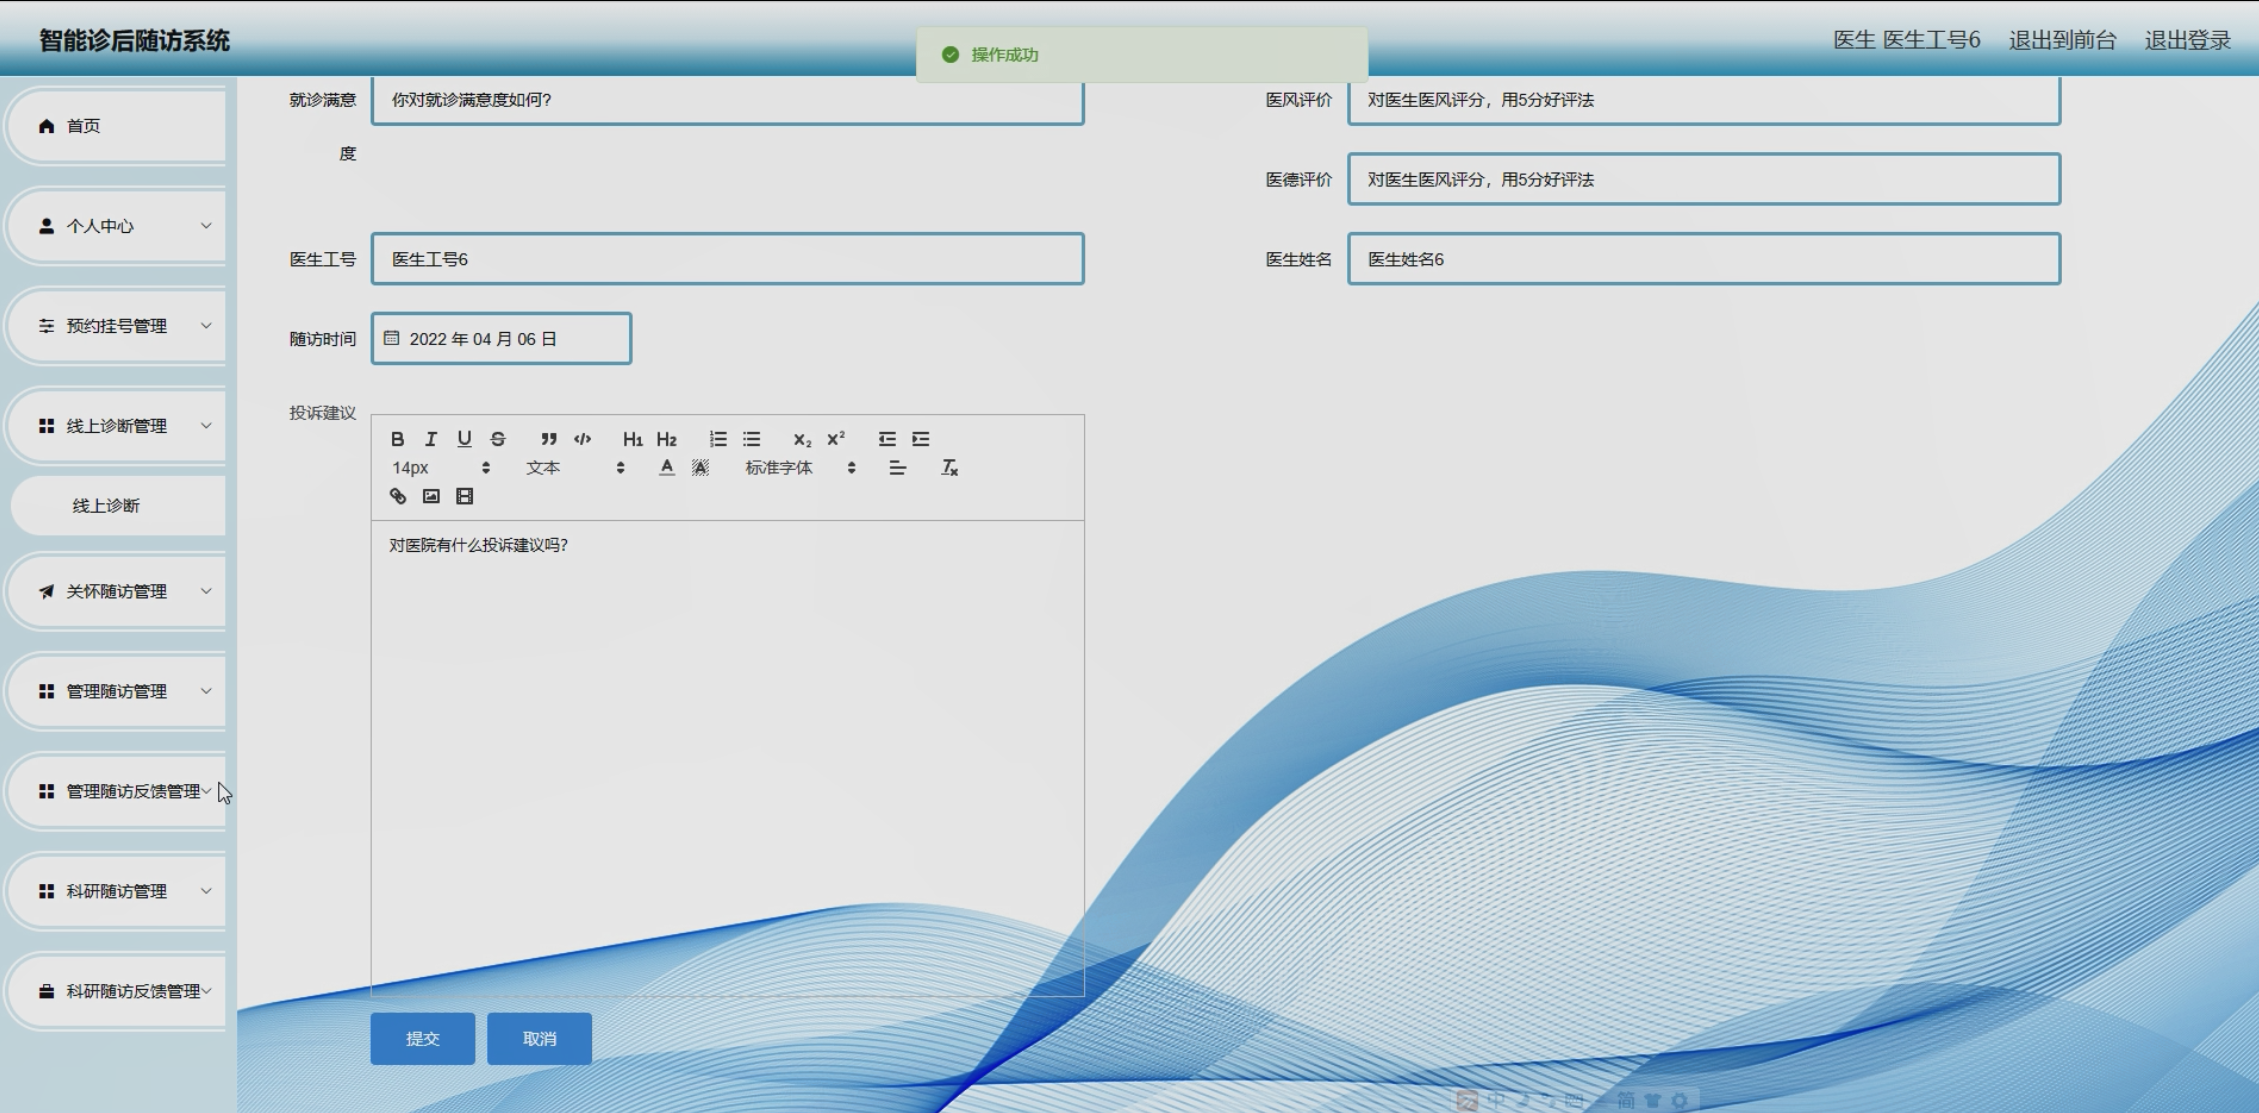Open the text color picker (A icon)
Image resolution: width=2259 pixels, height=1113 pixels.
point(667,468)
